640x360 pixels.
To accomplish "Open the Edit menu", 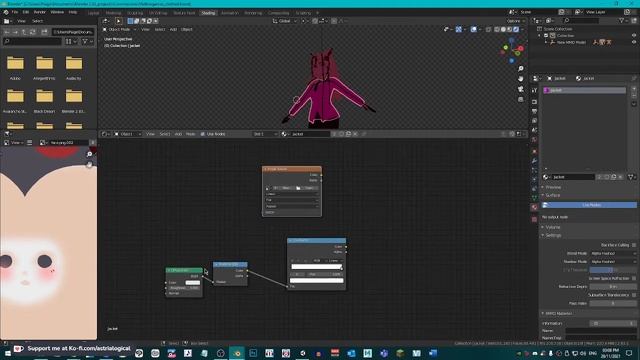I will click(x=26, y=12).
